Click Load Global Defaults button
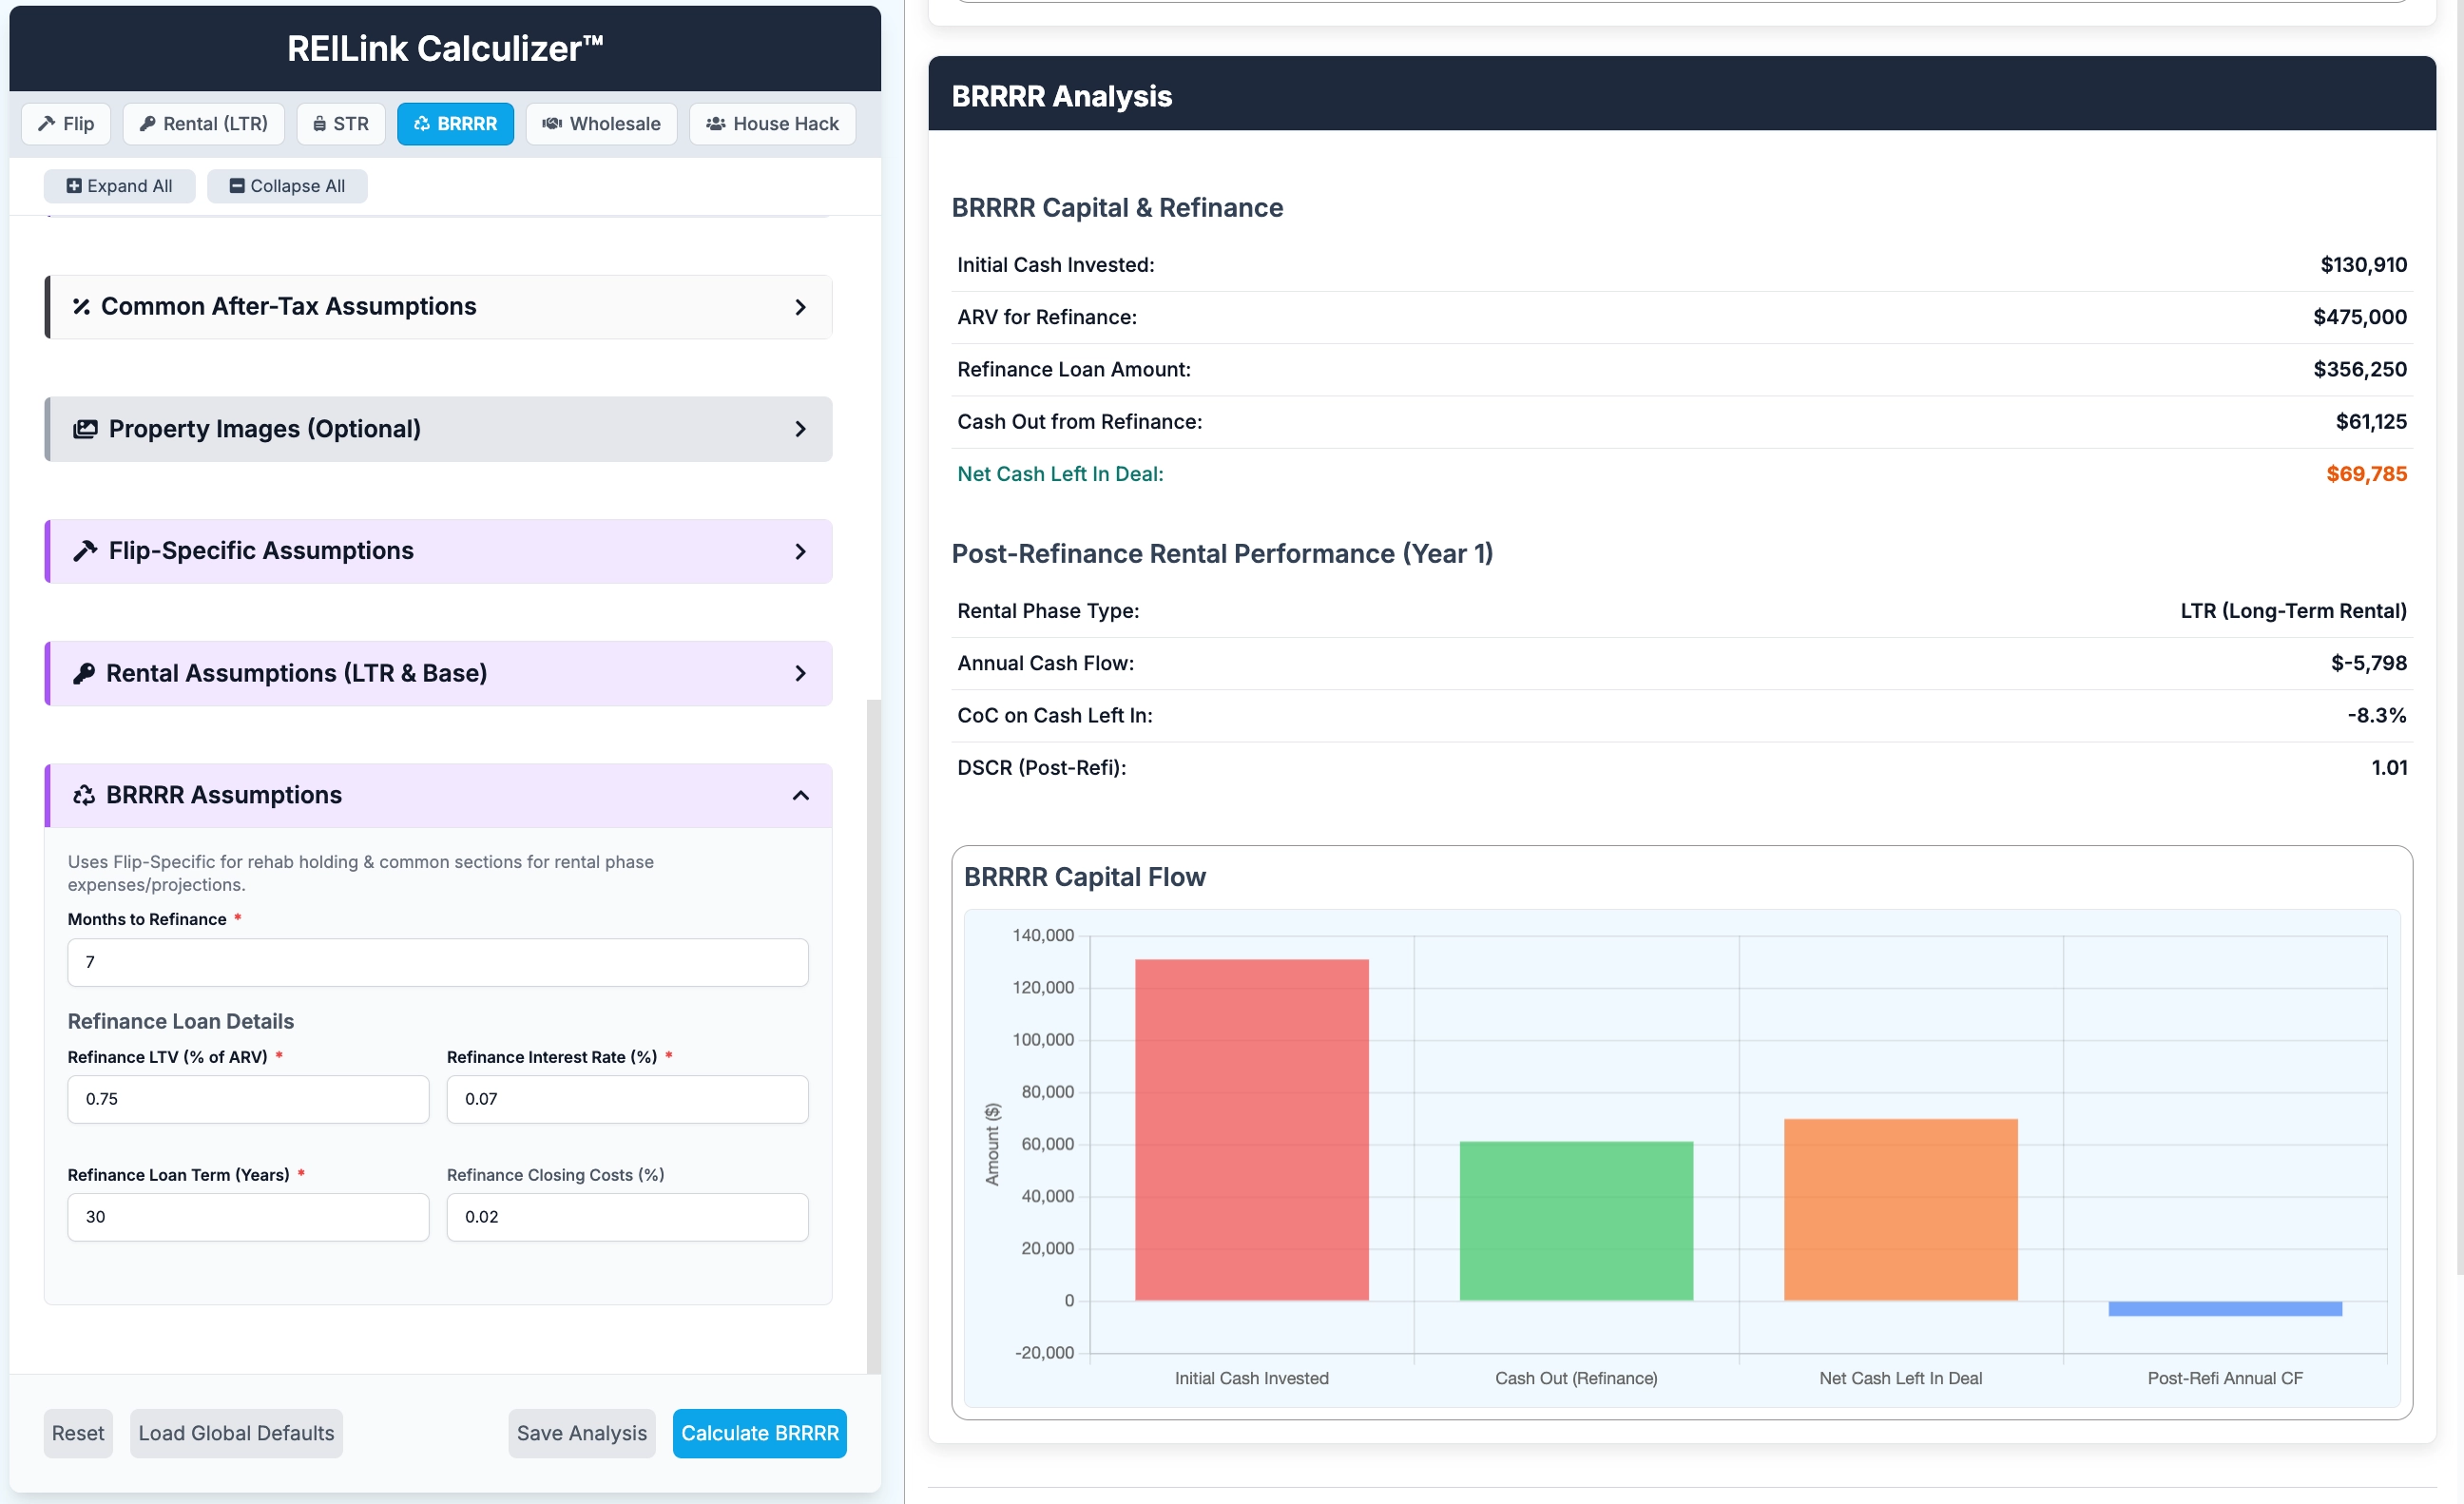 [x=236, y=1433]
